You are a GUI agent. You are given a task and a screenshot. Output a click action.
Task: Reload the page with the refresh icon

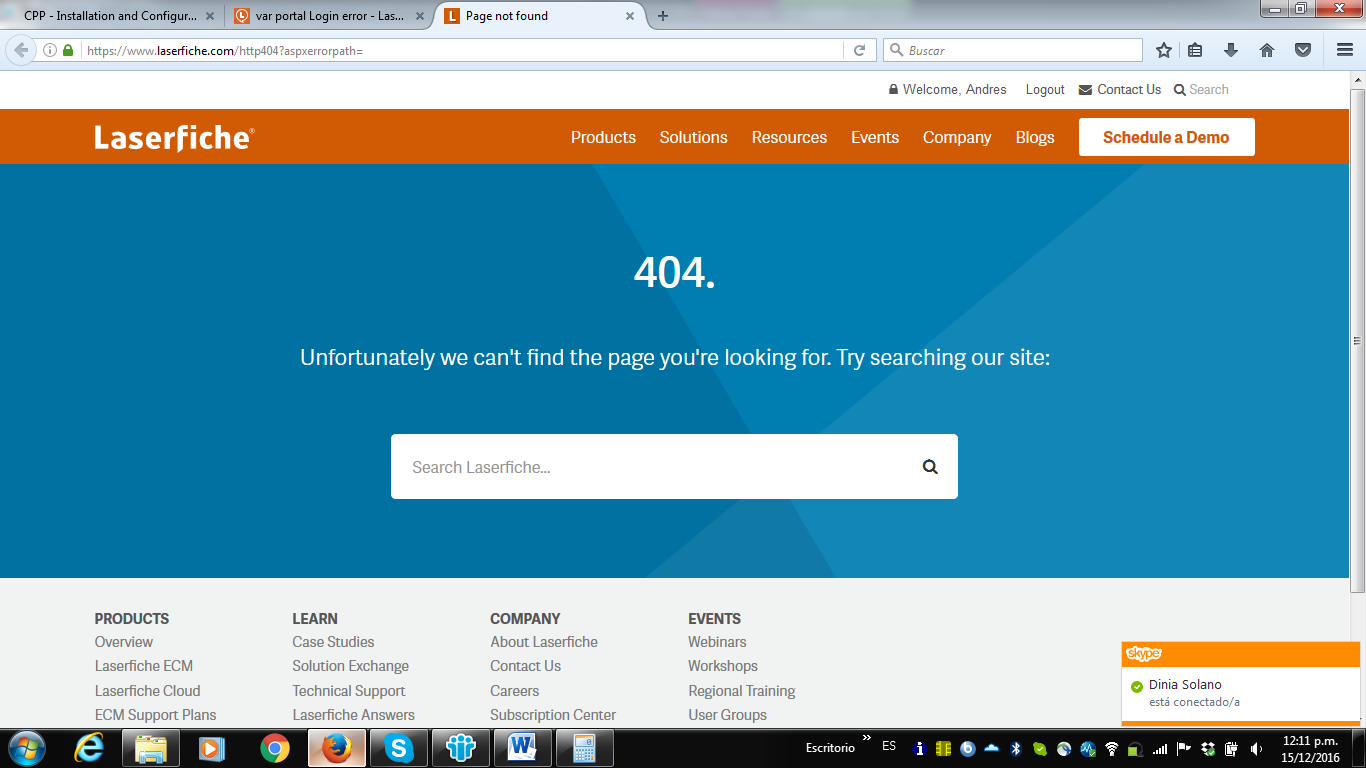click(859, 50)
